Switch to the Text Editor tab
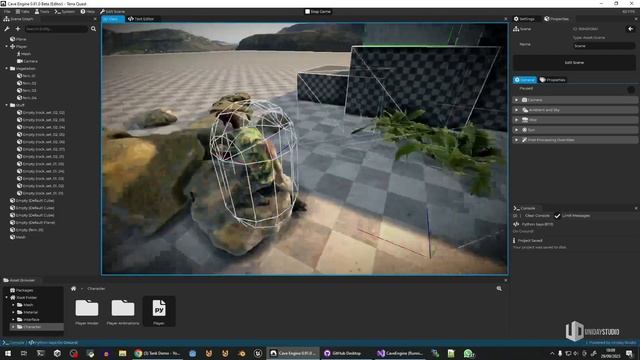Image resolution: width=640 pixels, height=360 pixels. 141,19
